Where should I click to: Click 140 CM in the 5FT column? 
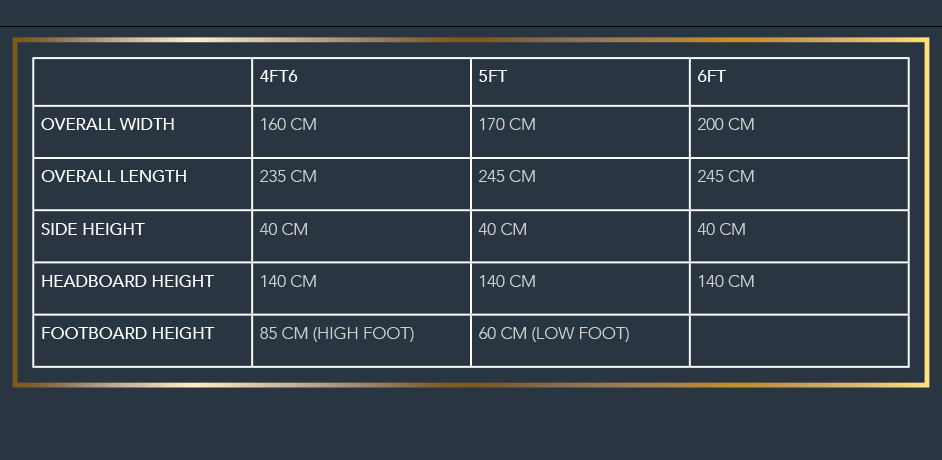[x=506, y=282]
